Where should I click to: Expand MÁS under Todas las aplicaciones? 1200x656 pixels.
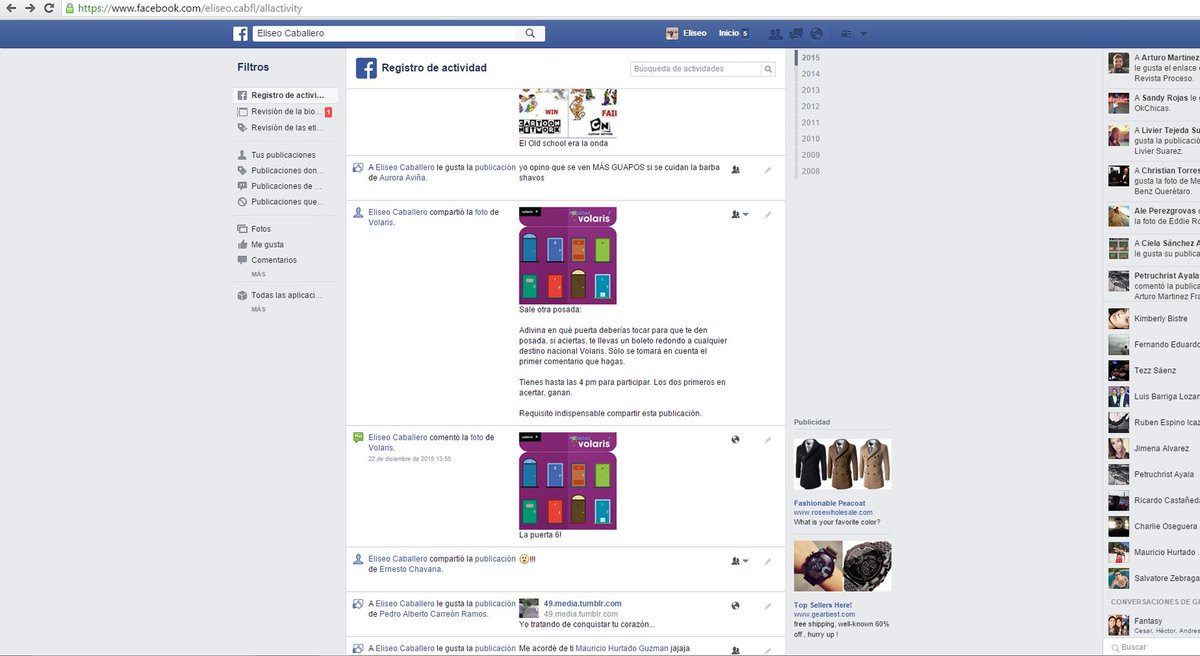click(x=258, y=309)
